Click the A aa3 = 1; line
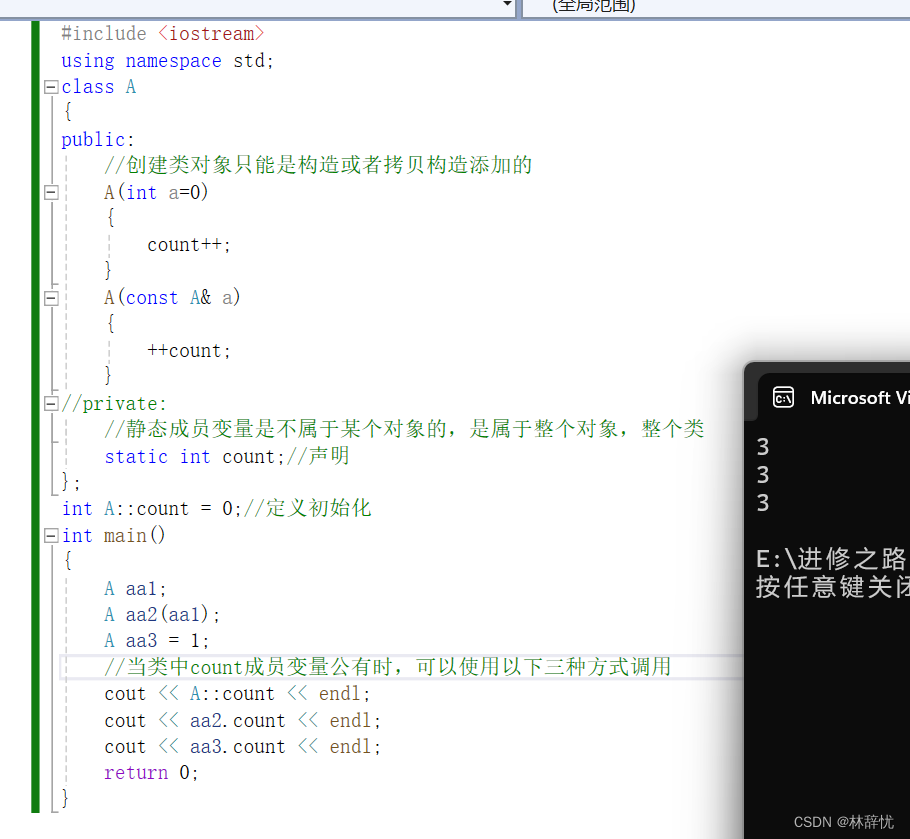Image resolution: width=910 pixels, height=839 pixels. pyautogui.click(x=157, y=641)
